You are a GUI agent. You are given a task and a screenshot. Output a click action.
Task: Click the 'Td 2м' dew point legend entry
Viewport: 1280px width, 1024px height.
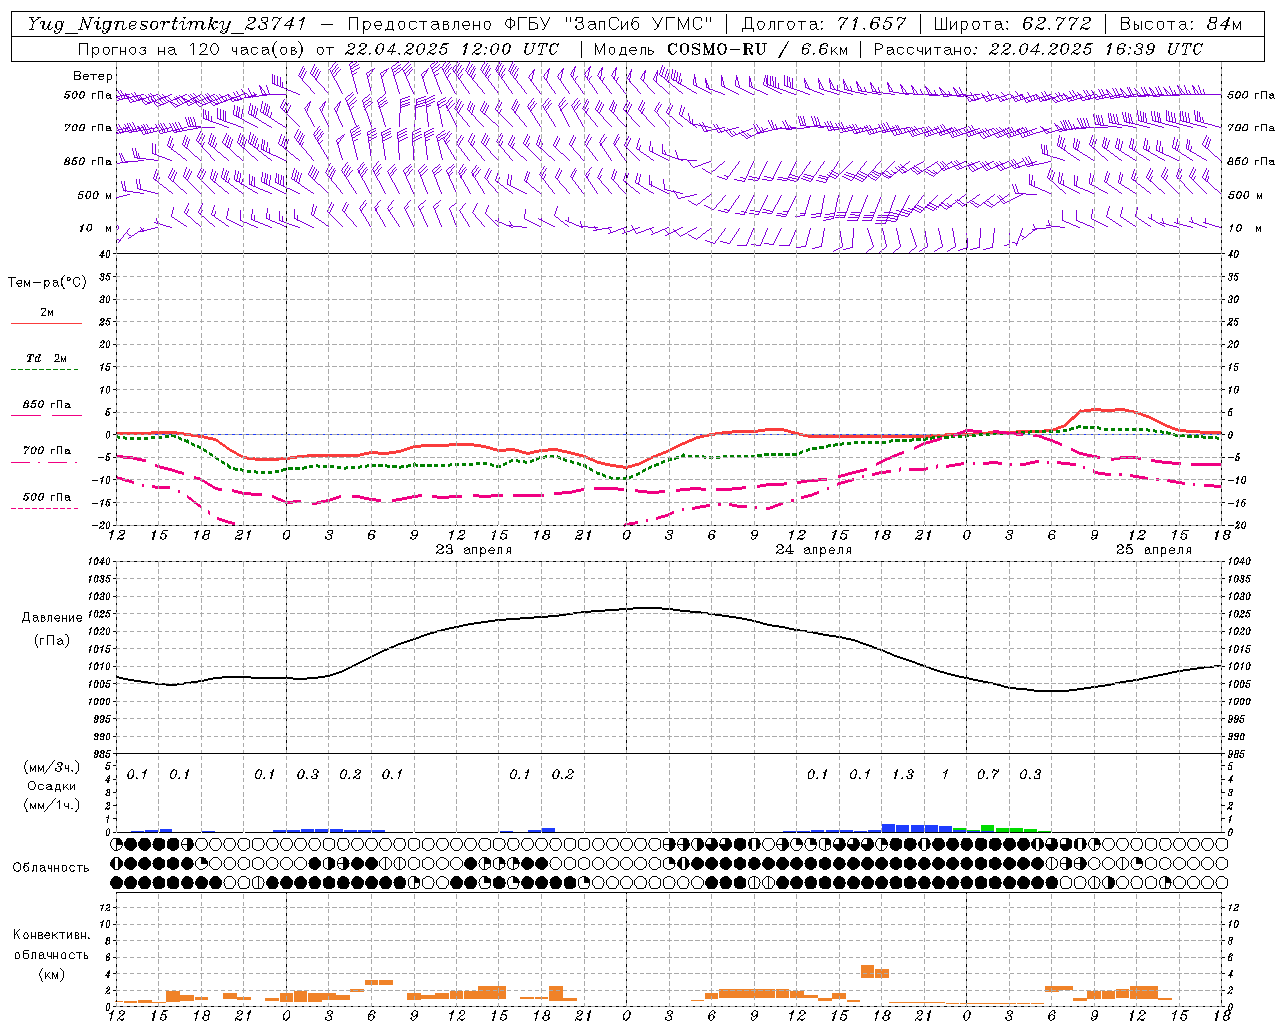tap(47, 358)
